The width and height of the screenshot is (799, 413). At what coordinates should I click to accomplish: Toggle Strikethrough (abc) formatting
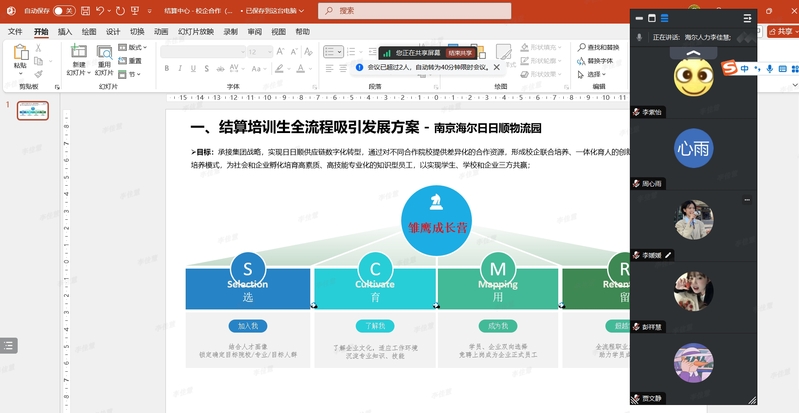tap(220, 68)
